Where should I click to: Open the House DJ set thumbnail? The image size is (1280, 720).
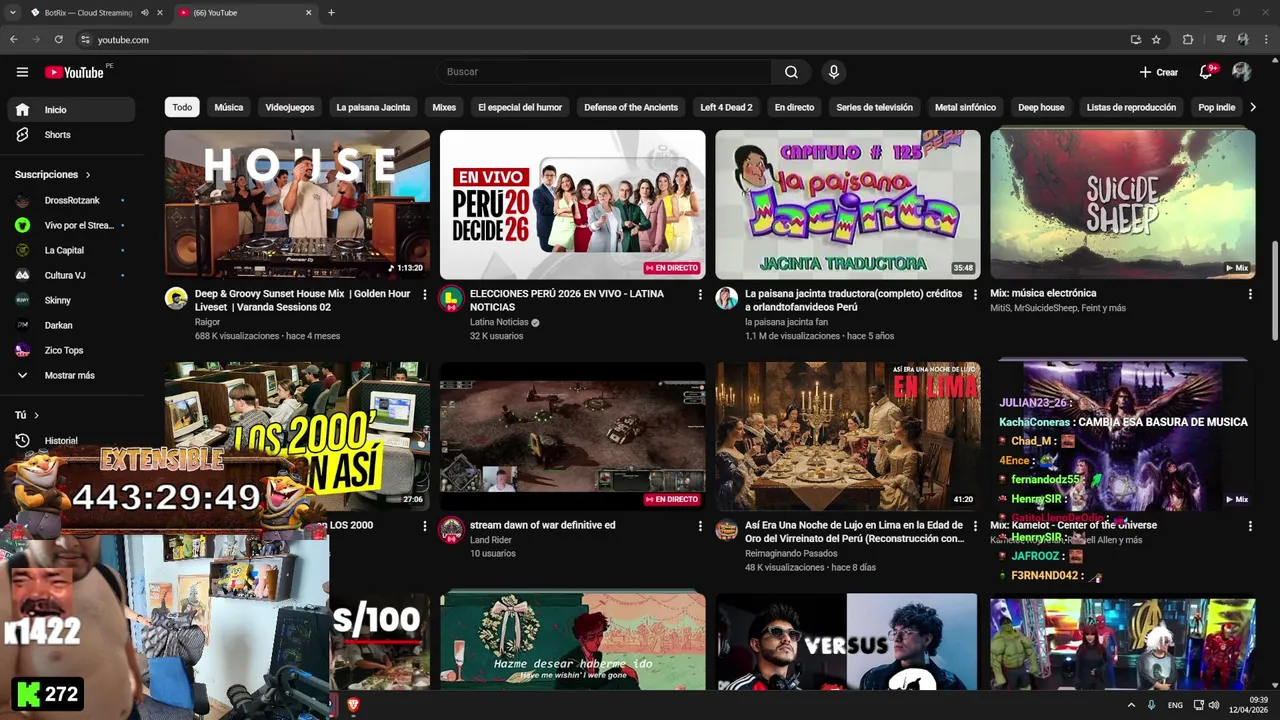[297, 204]
